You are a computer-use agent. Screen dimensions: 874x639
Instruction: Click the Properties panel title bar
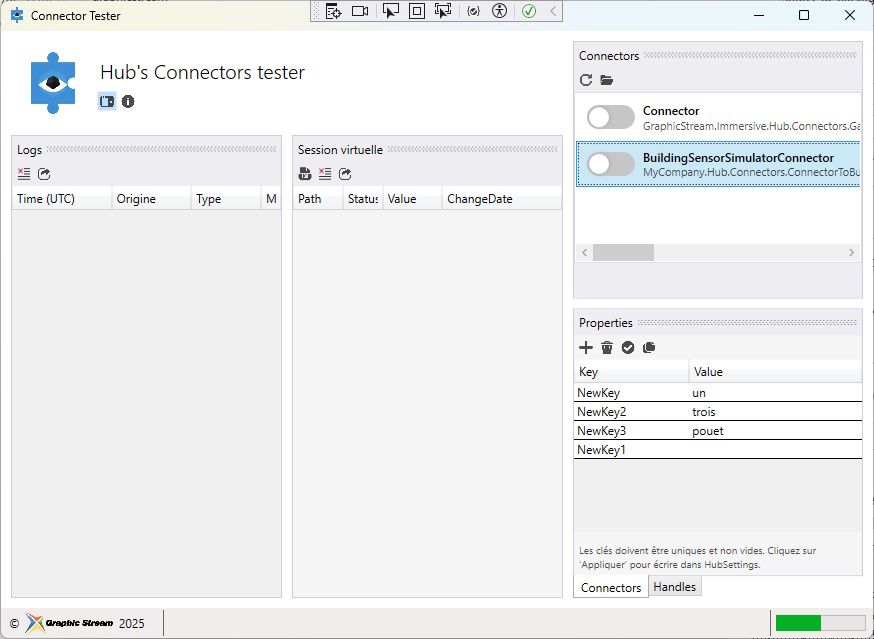(x=717, y=323)
